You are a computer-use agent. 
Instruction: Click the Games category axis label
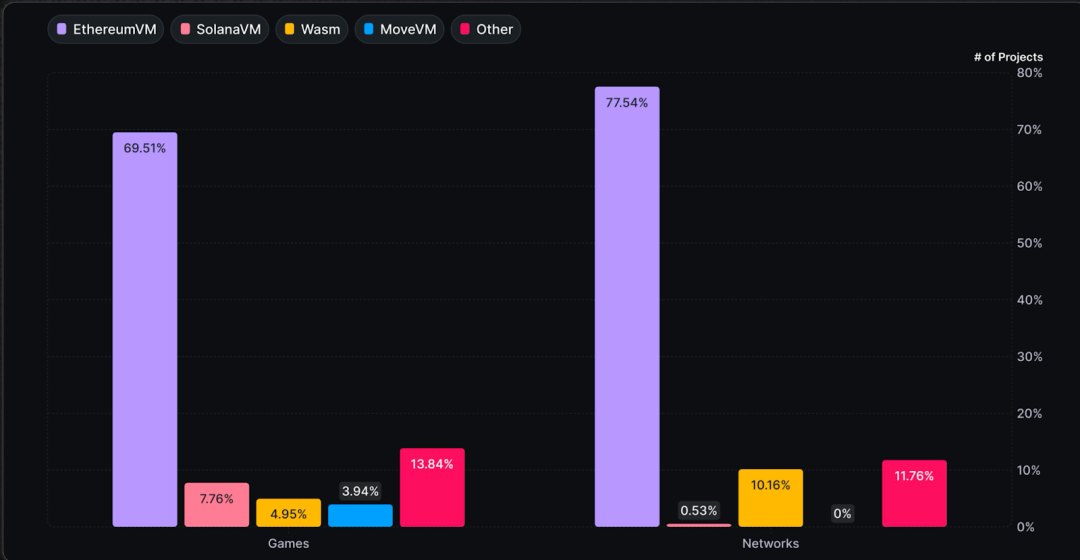[x=288, y=544]
